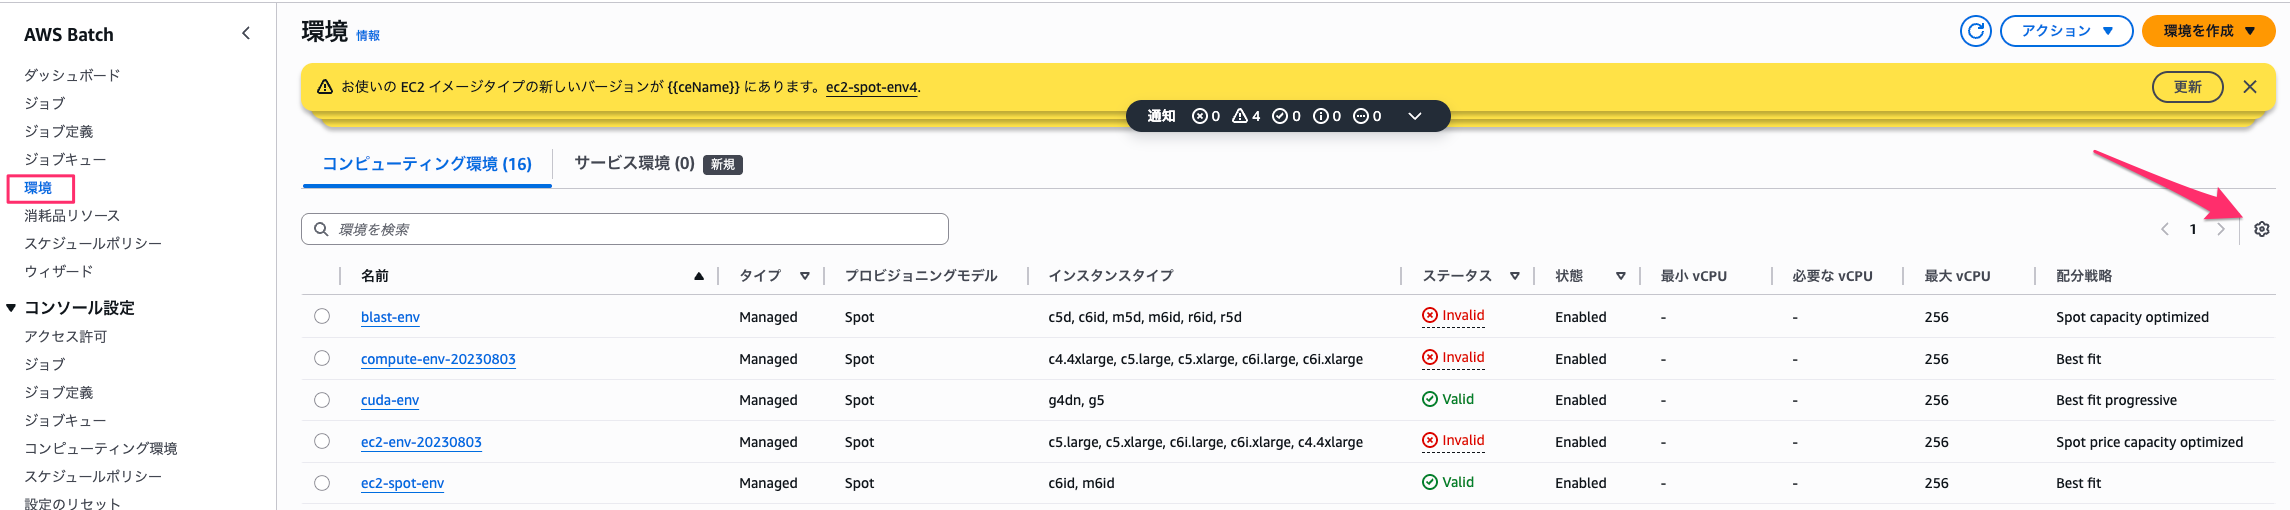Collapse the コンソール設定 section
2290x510 pixels.
(11, 308)
